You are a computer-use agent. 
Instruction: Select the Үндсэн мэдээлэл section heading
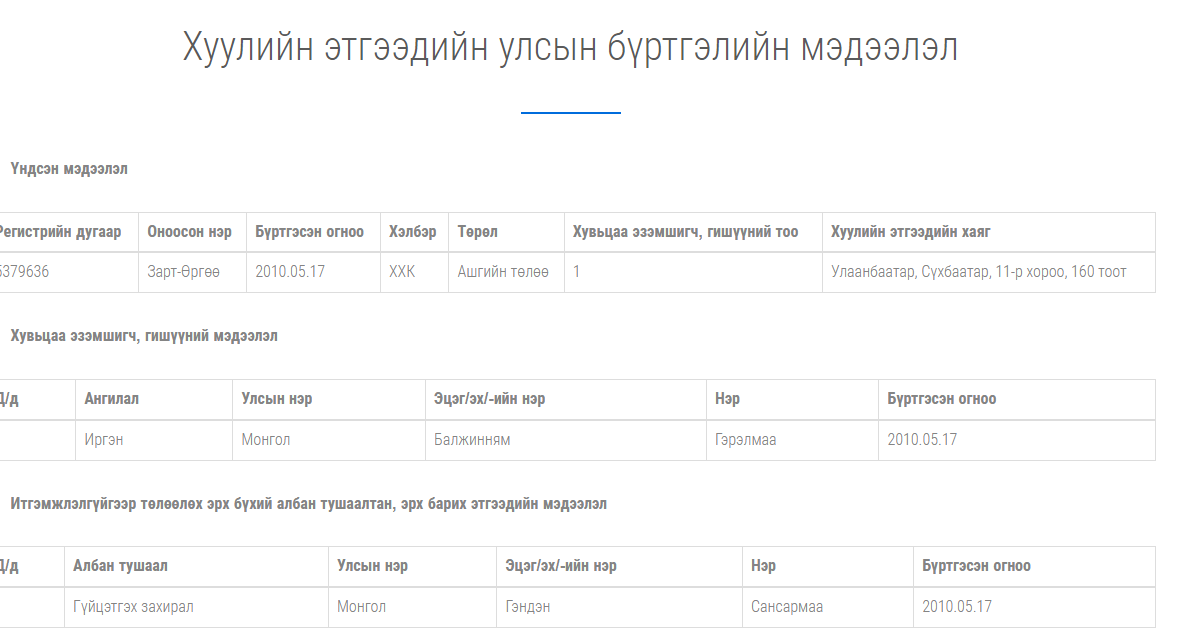[69, 169]
